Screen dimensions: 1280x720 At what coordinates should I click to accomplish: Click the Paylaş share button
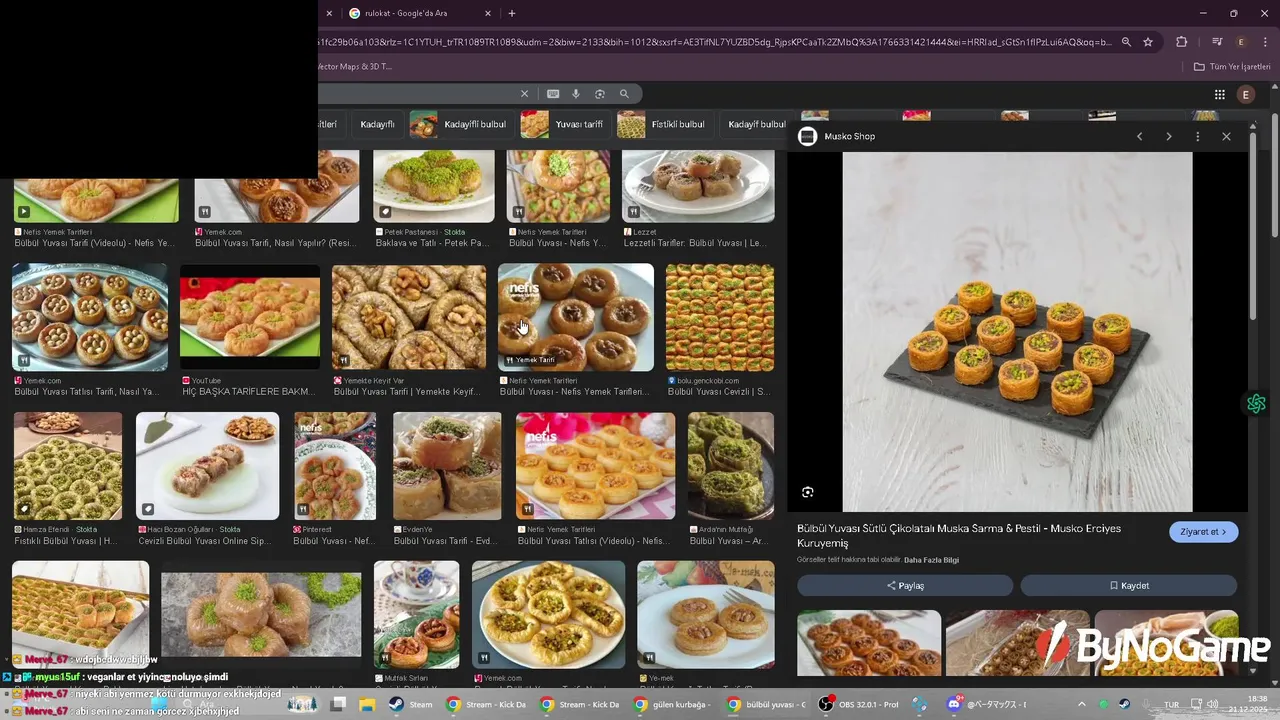tap(905, 586)
